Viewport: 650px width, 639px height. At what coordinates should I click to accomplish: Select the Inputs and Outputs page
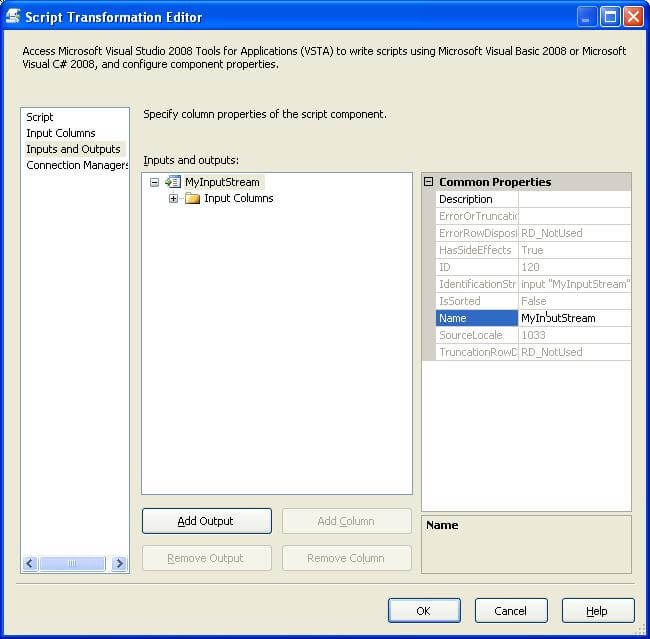coord(73,149)
